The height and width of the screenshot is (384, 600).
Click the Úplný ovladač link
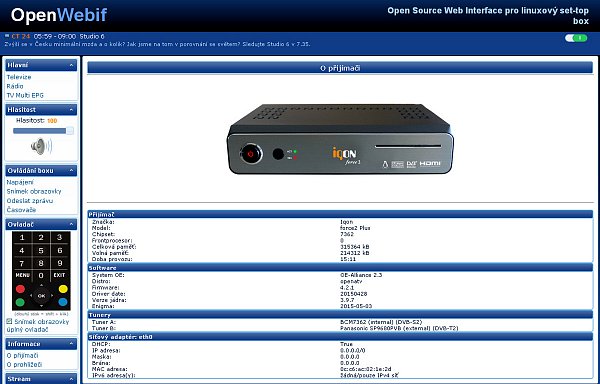click(x=28, y=329)
